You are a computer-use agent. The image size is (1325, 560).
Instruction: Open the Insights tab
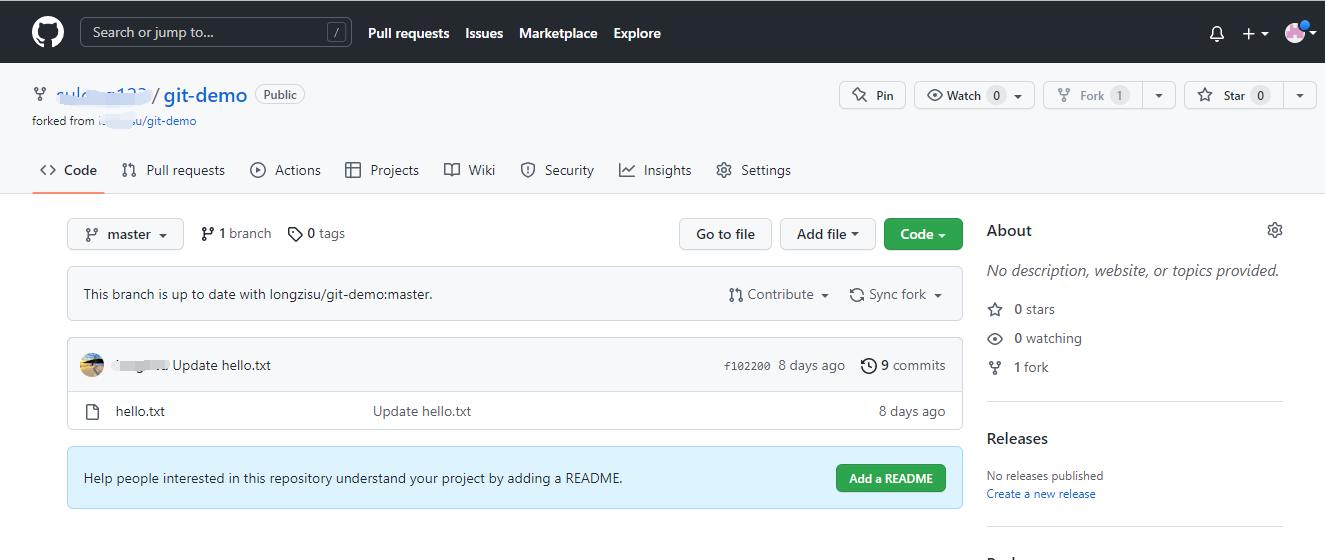tap(655, 170)
